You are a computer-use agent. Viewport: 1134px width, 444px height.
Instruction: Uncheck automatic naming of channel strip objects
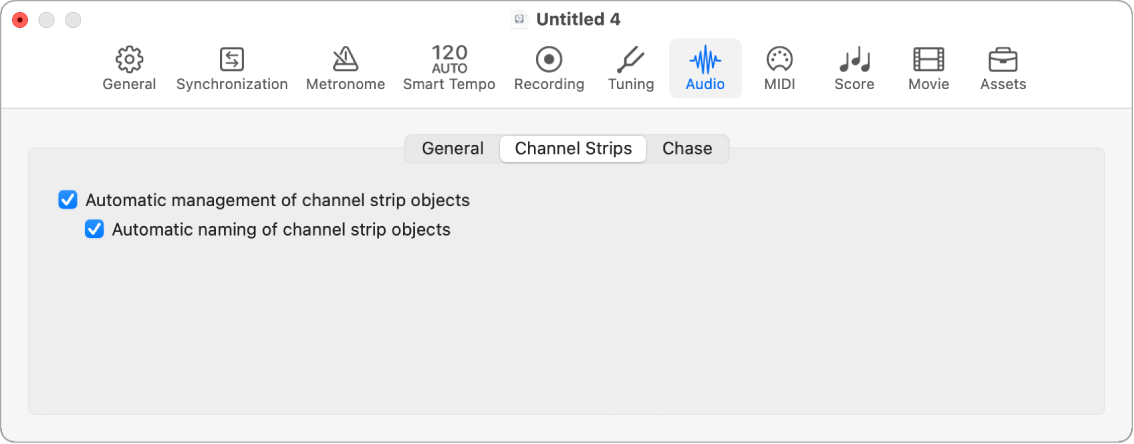tap(94, 230)
